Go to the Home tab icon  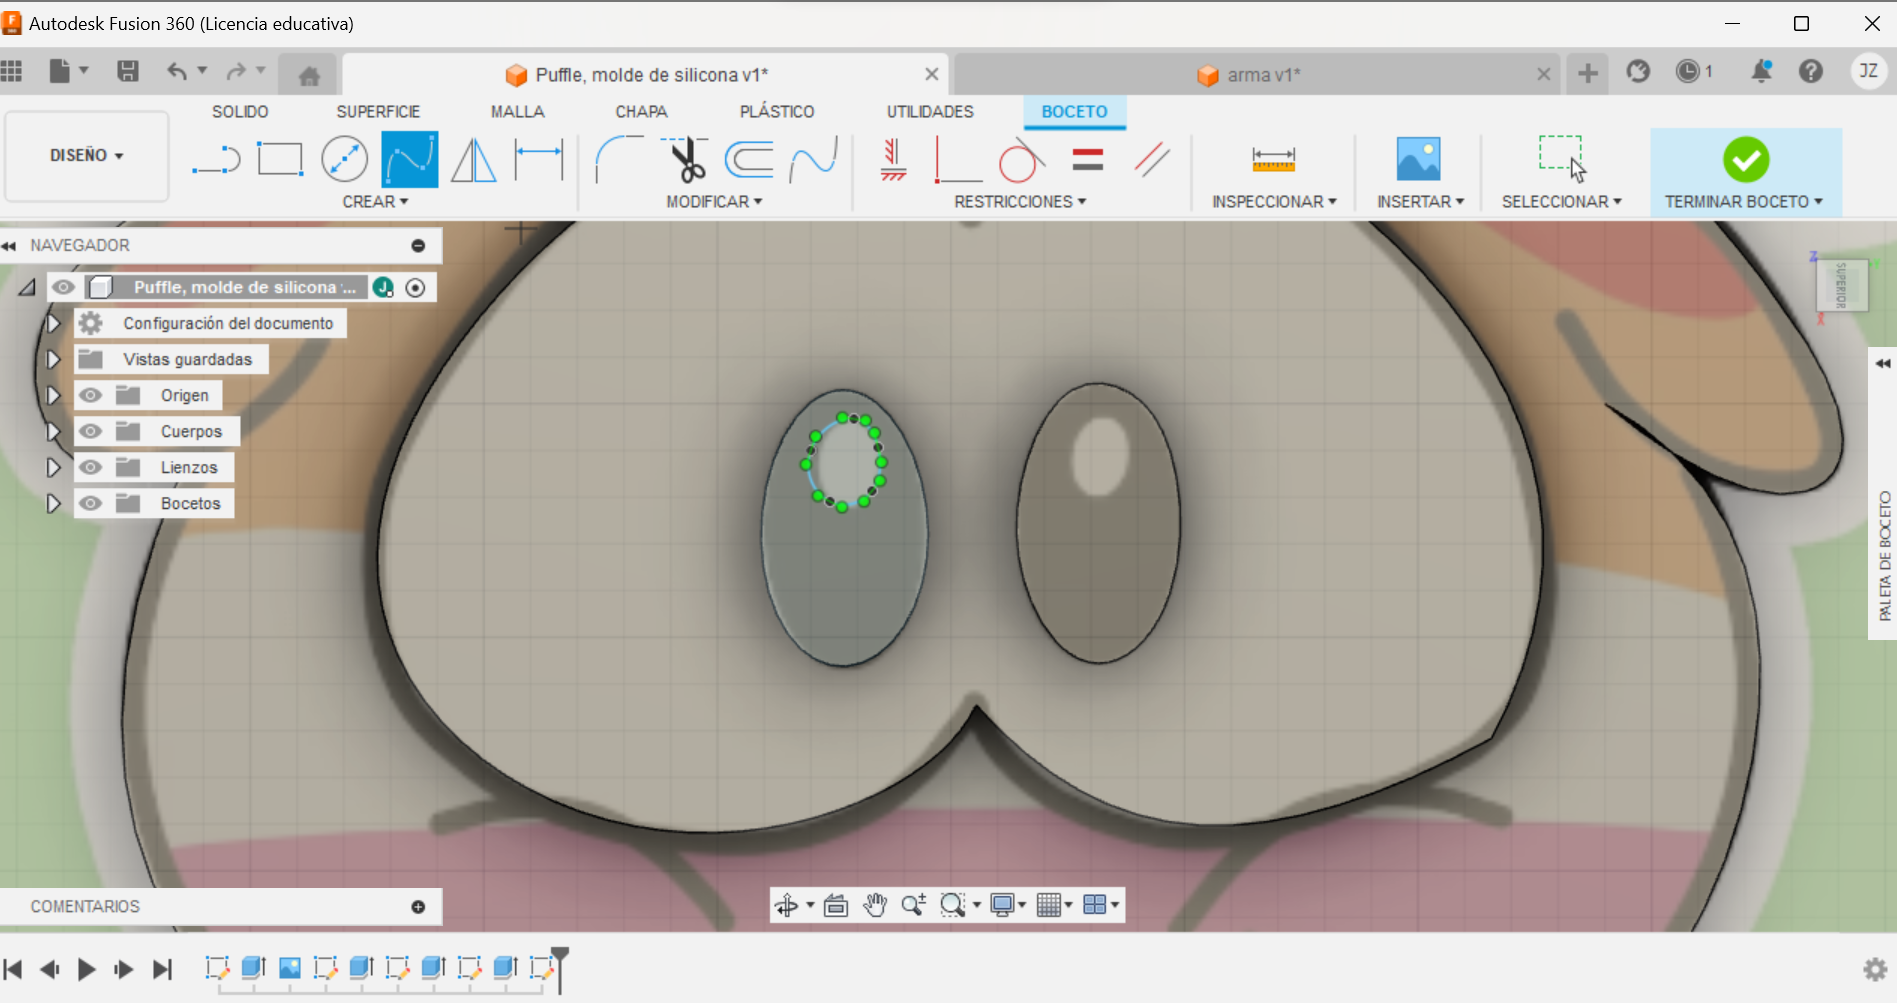click(x=309, y=75)
